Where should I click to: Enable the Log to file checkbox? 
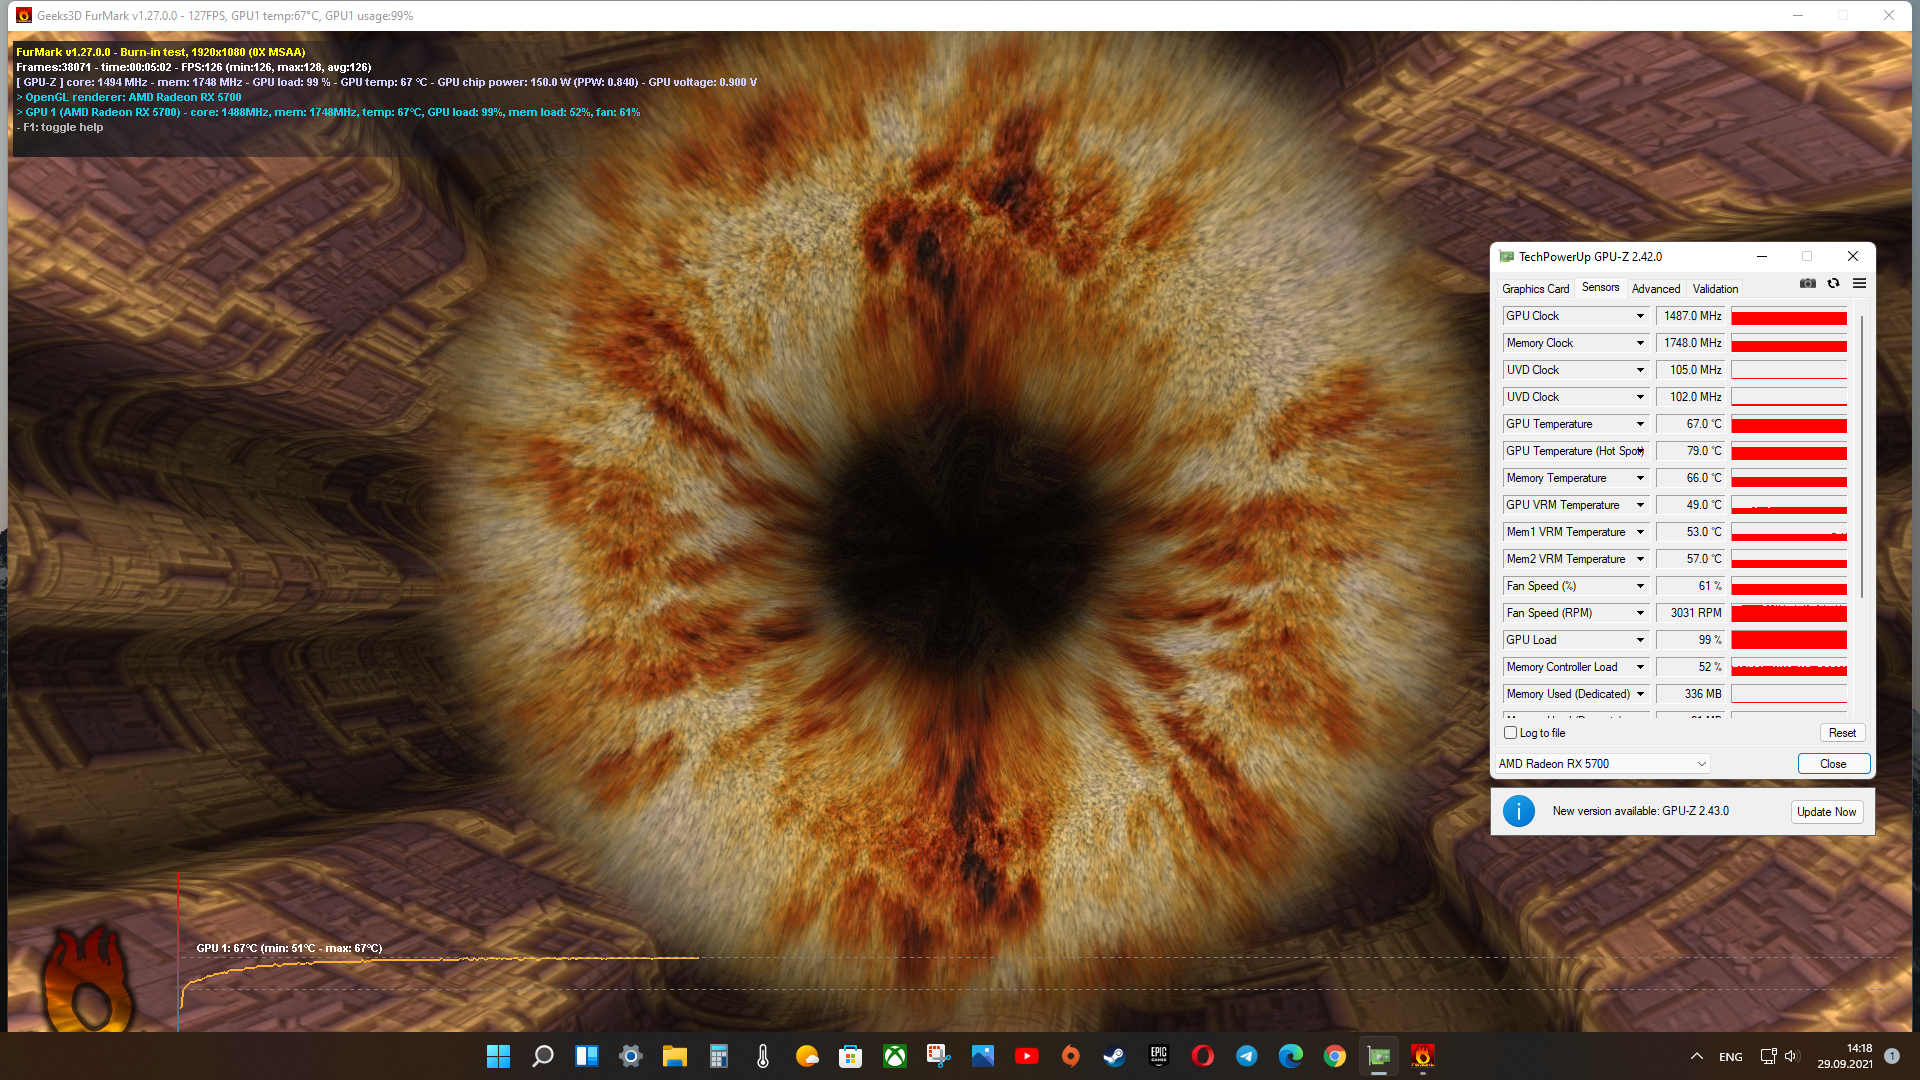click(1511, 733)
